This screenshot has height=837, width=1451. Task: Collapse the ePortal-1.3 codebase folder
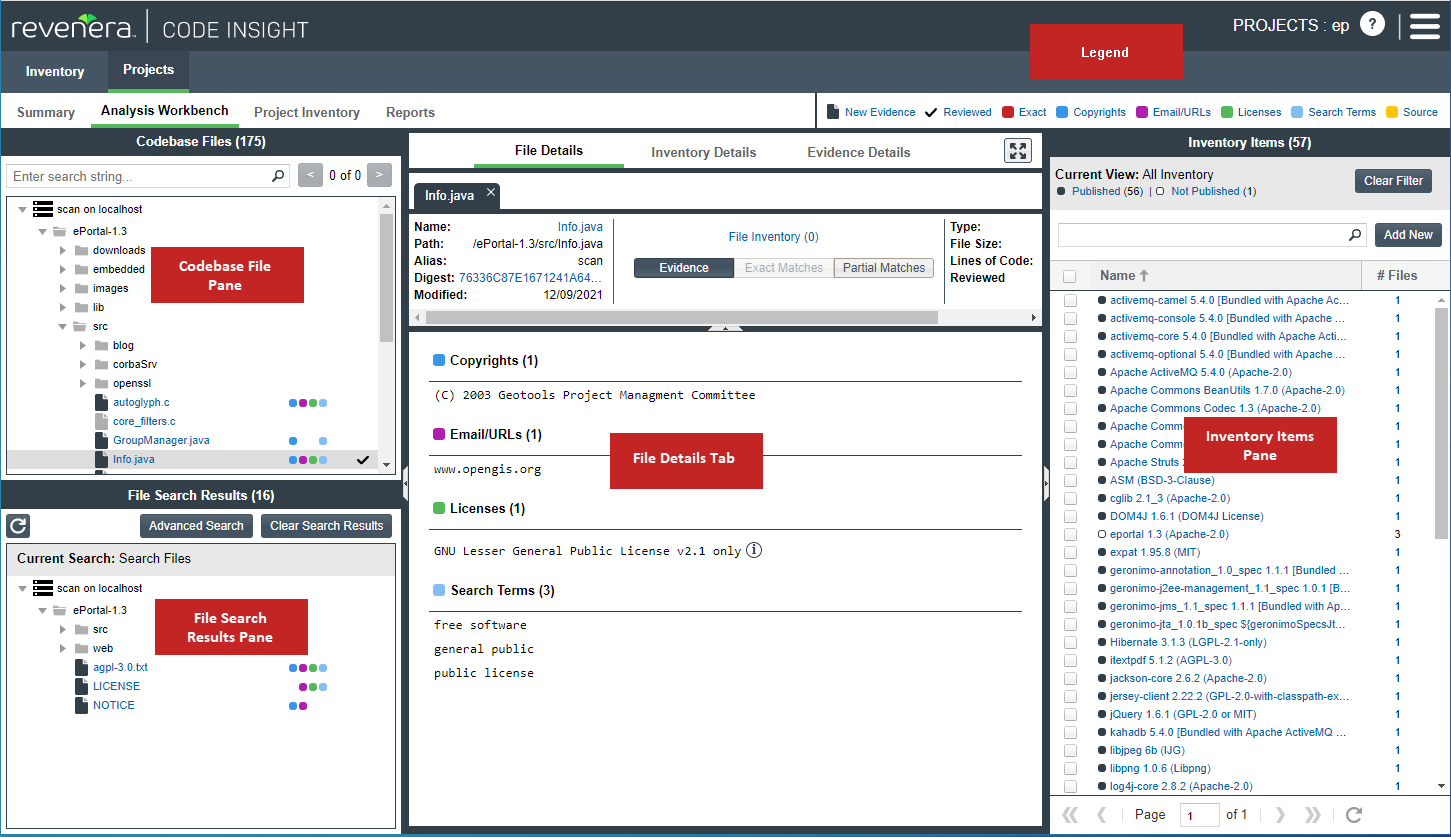coord(42,231)
